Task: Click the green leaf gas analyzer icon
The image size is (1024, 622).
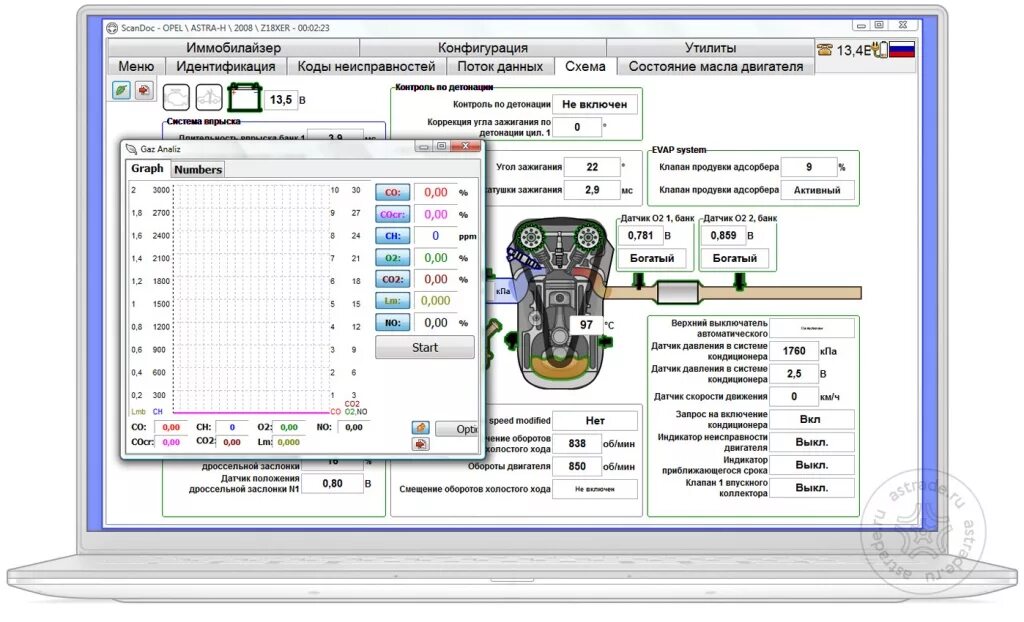Action: click(x=121, y=90)
